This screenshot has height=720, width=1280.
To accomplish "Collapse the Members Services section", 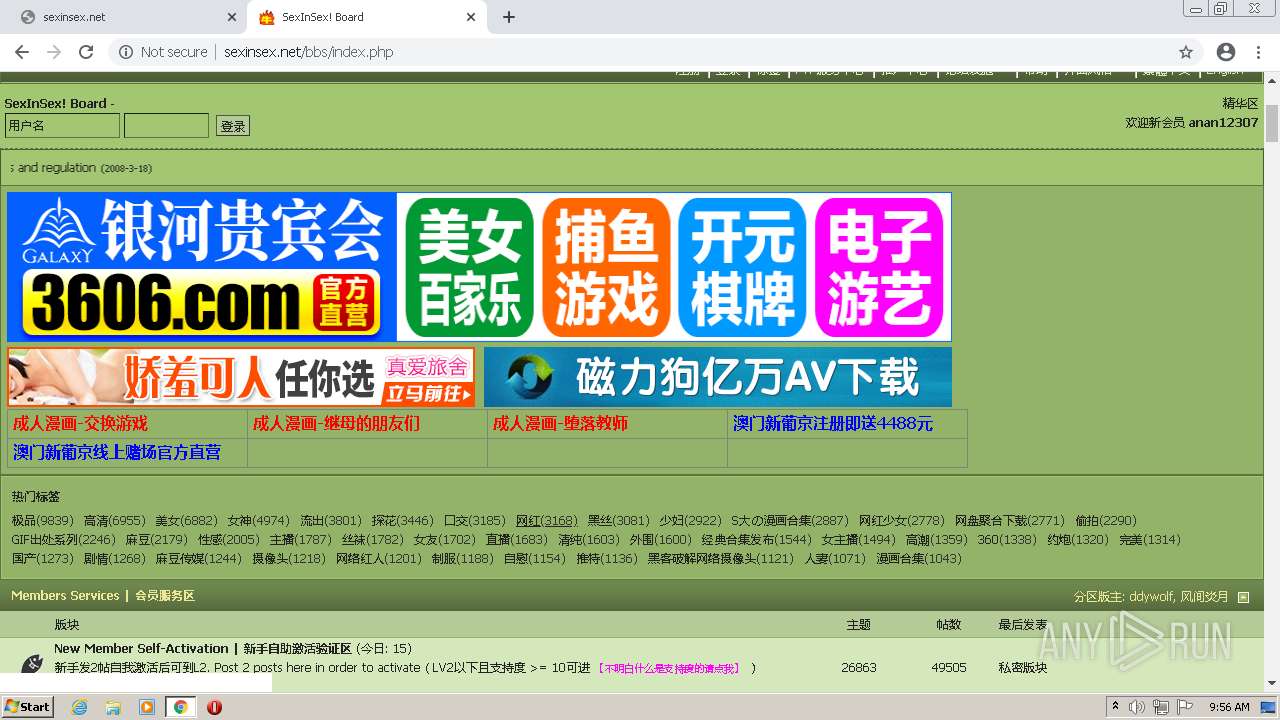I will click(x=1243, y=597).
